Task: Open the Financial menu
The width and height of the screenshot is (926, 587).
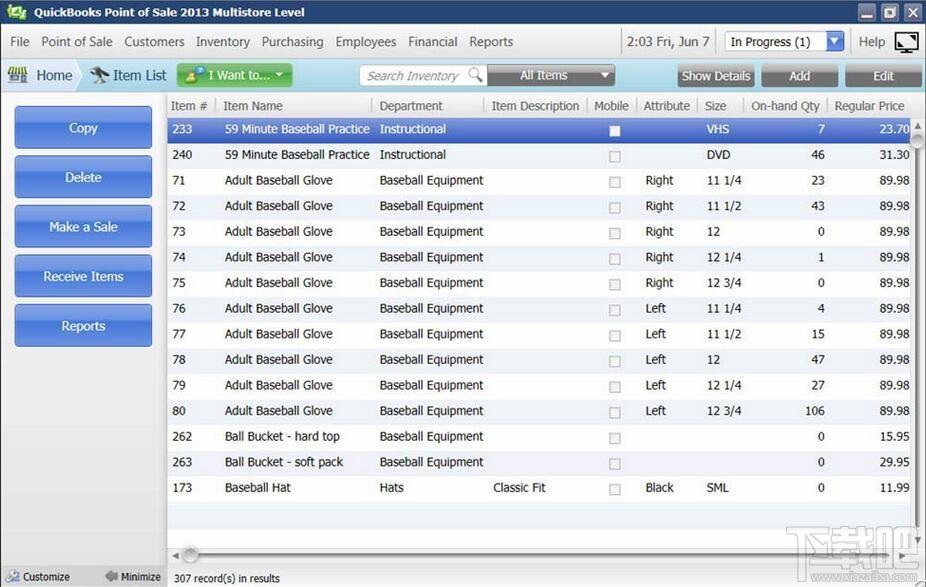Action: (432, 41)
